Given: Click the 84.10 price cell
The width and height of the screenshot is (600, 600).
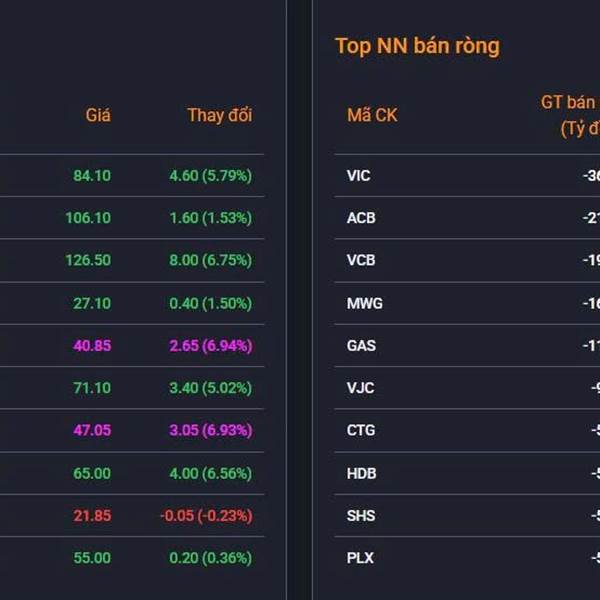Looking at the screenshot, I should pyautogui.click(x=92, y=176).
